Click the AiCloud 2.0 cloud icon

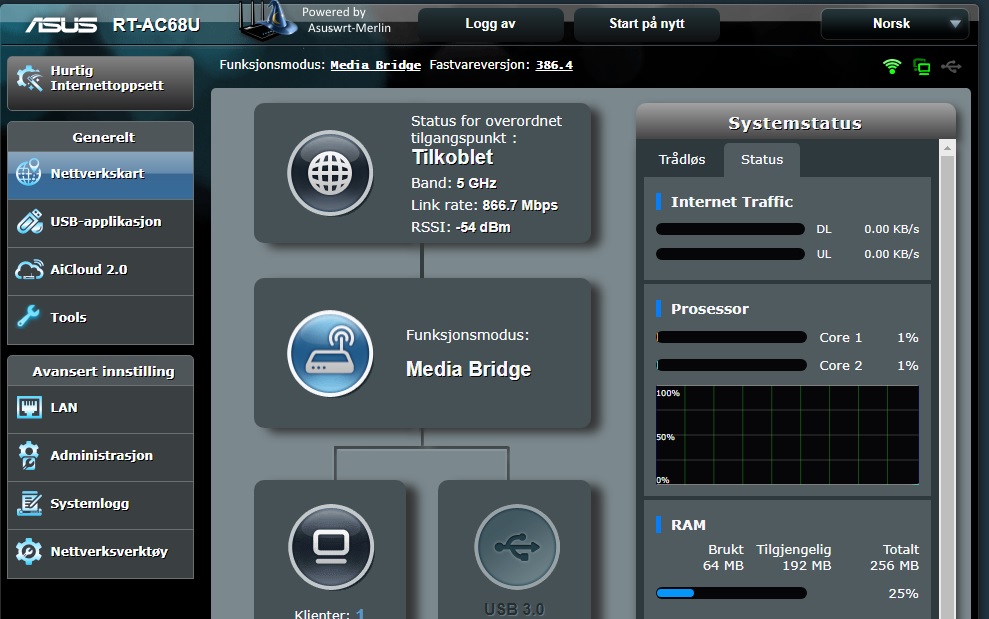pos(29,269)
